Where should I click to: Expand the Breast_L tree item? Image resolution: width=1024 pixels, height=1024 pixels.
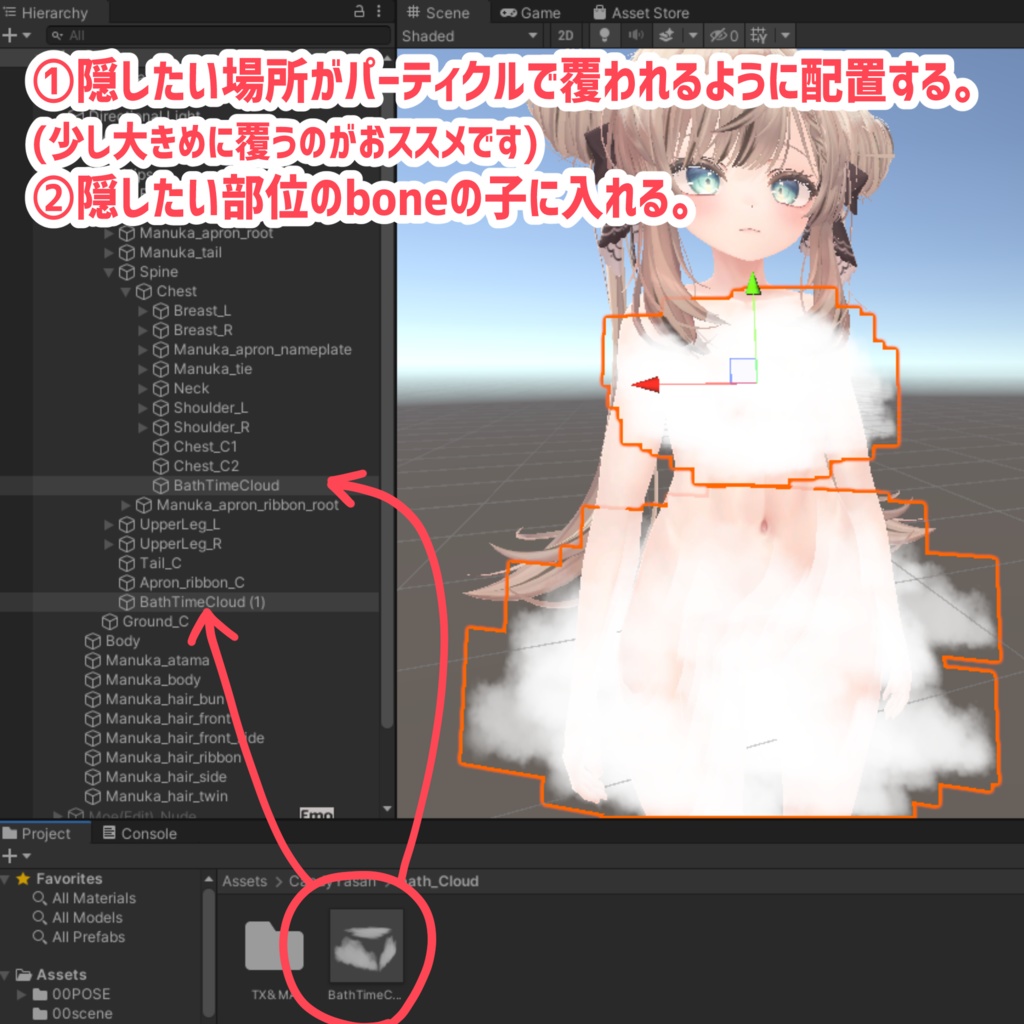pyautogui.click(x=144, y=310)
